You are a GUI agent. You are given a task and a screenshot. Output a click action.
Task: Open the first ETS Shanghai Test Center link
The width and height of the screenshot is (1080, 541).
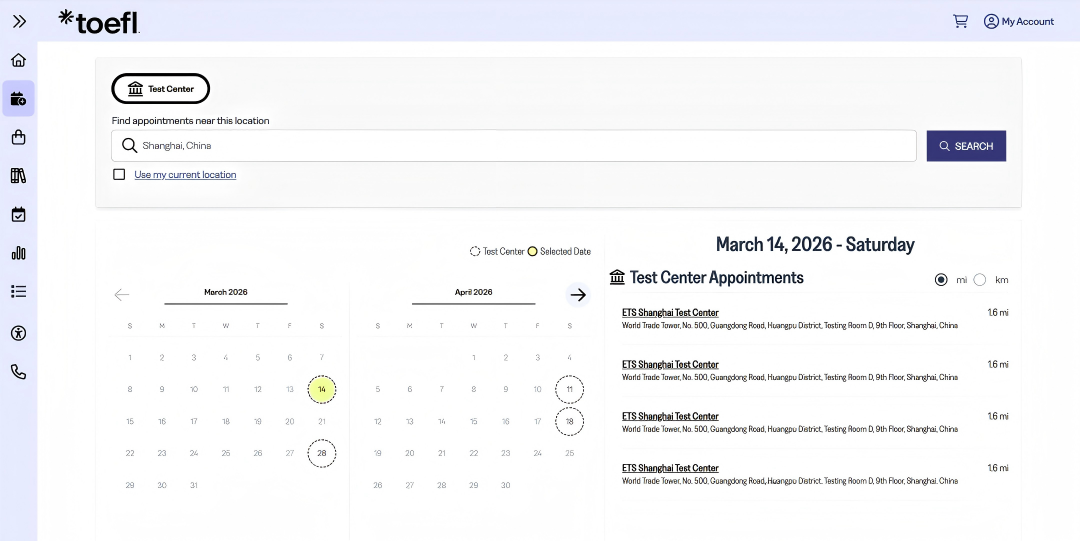point(670,313)
